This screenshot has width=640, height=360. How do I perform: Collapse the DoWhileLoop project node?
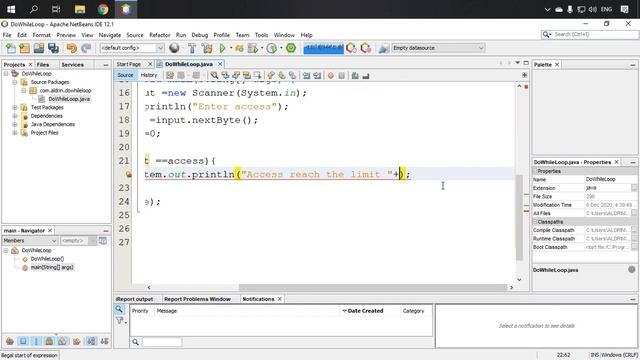click(x=6, y=74)
